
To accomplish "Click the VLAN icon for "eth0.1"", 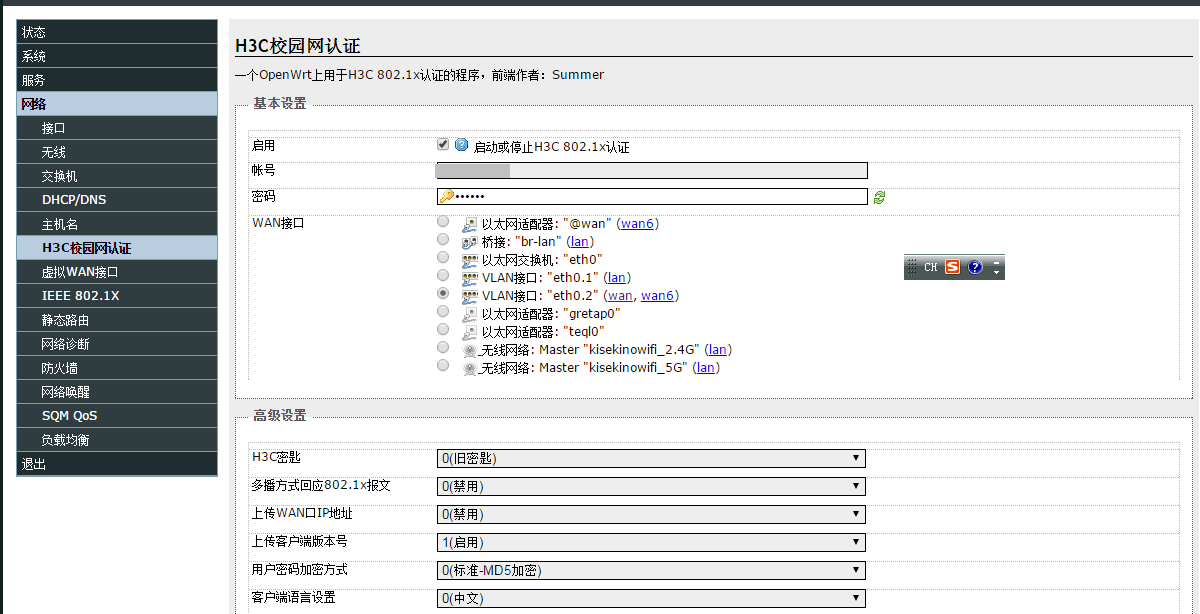I will [x=470, y=278].
